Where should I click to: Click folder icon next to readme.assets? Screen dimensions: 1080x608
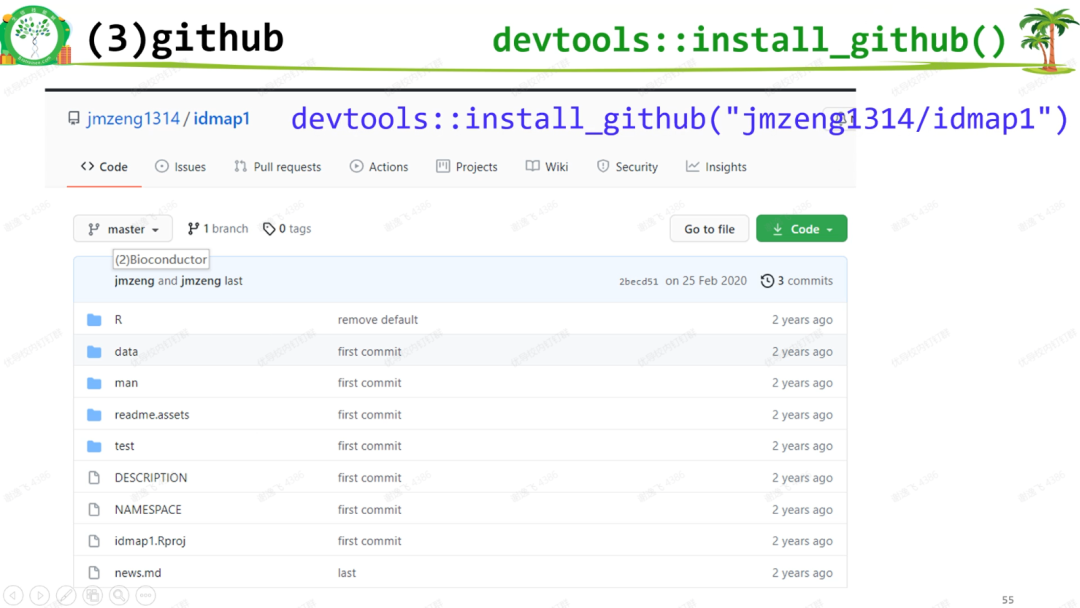coord(94,415)
